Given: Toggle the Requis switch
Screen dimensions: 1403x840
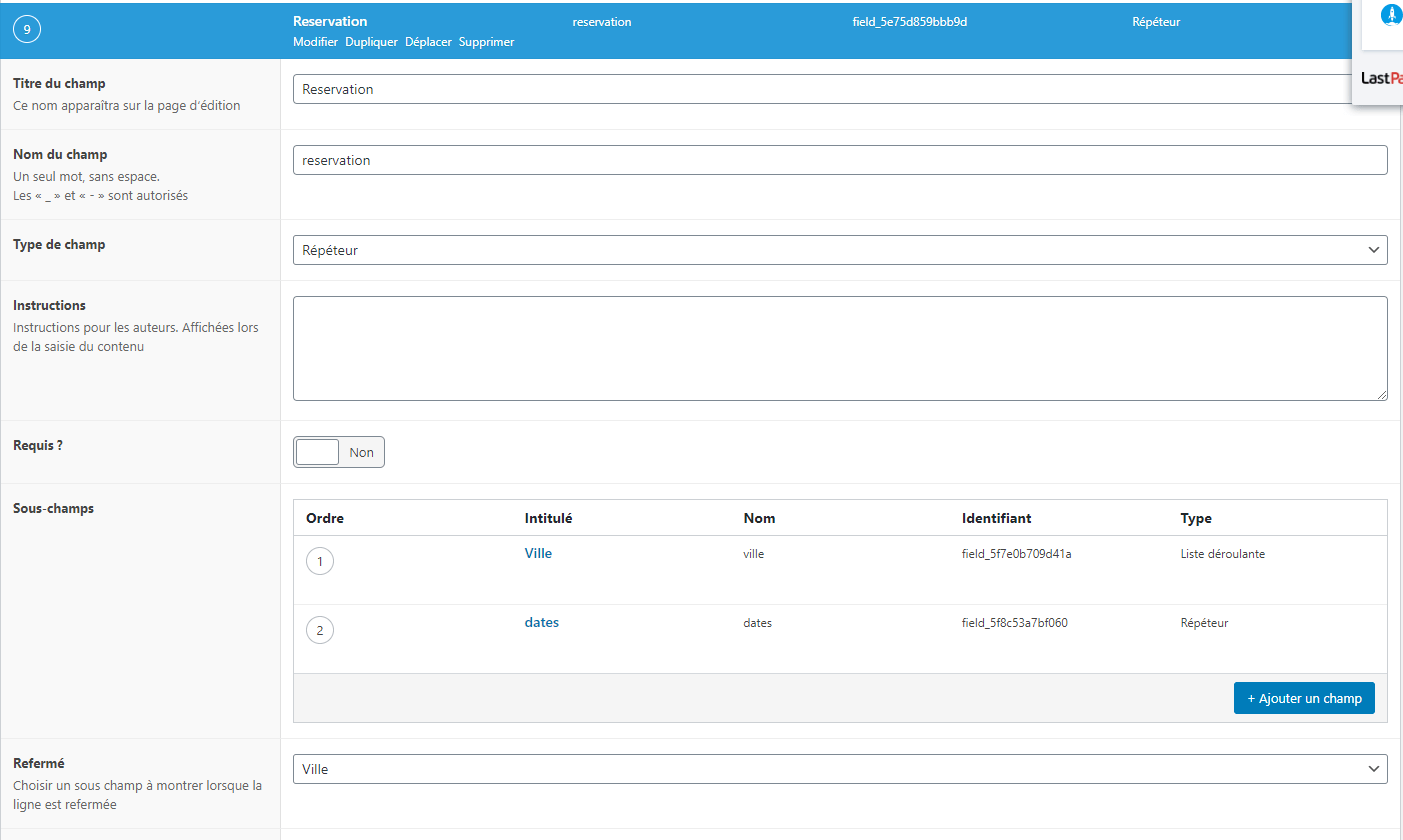Looking at the screenshot, I should (339, 452).
